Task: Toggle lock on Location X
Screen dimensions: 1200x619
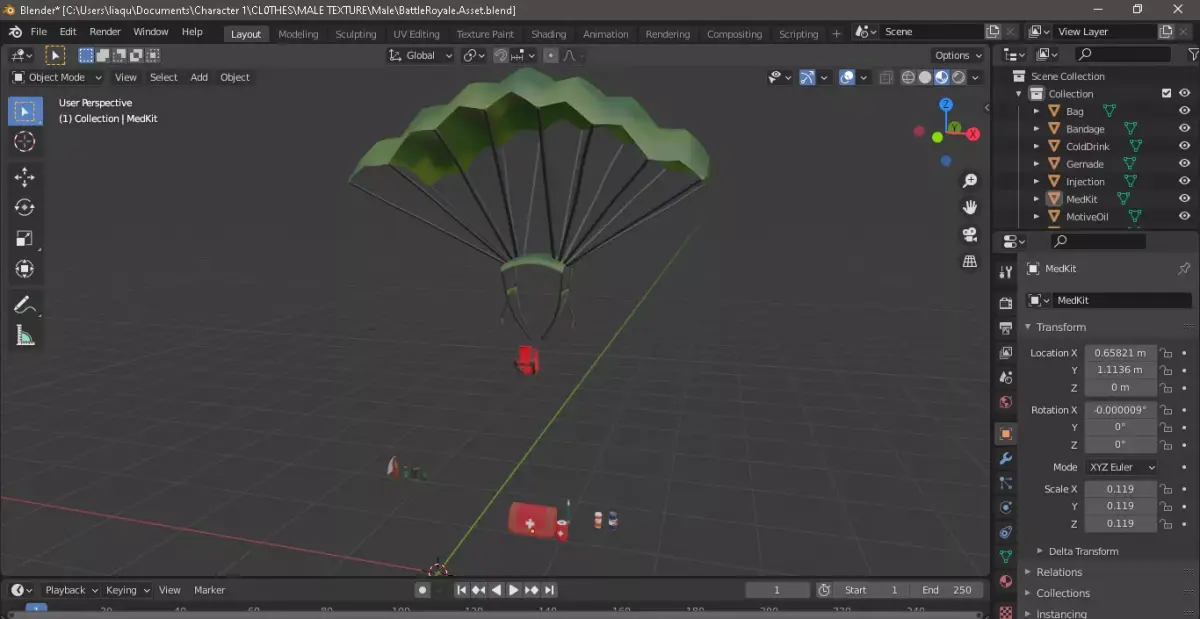Action: (1166, 353)
